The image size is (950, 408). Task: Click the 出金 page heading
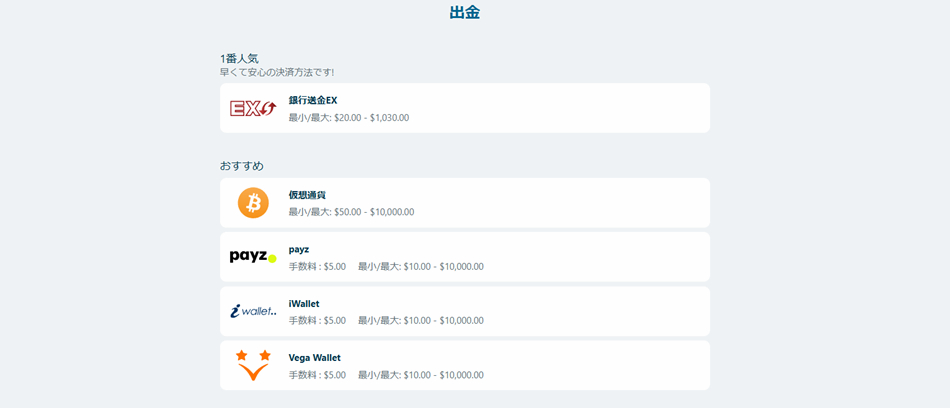[x=465, y=13]
